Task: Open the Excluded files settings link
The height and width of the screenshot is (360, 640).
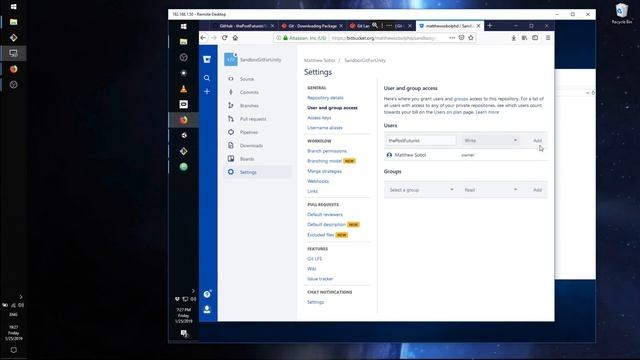Action: click(x=321, y=235)
